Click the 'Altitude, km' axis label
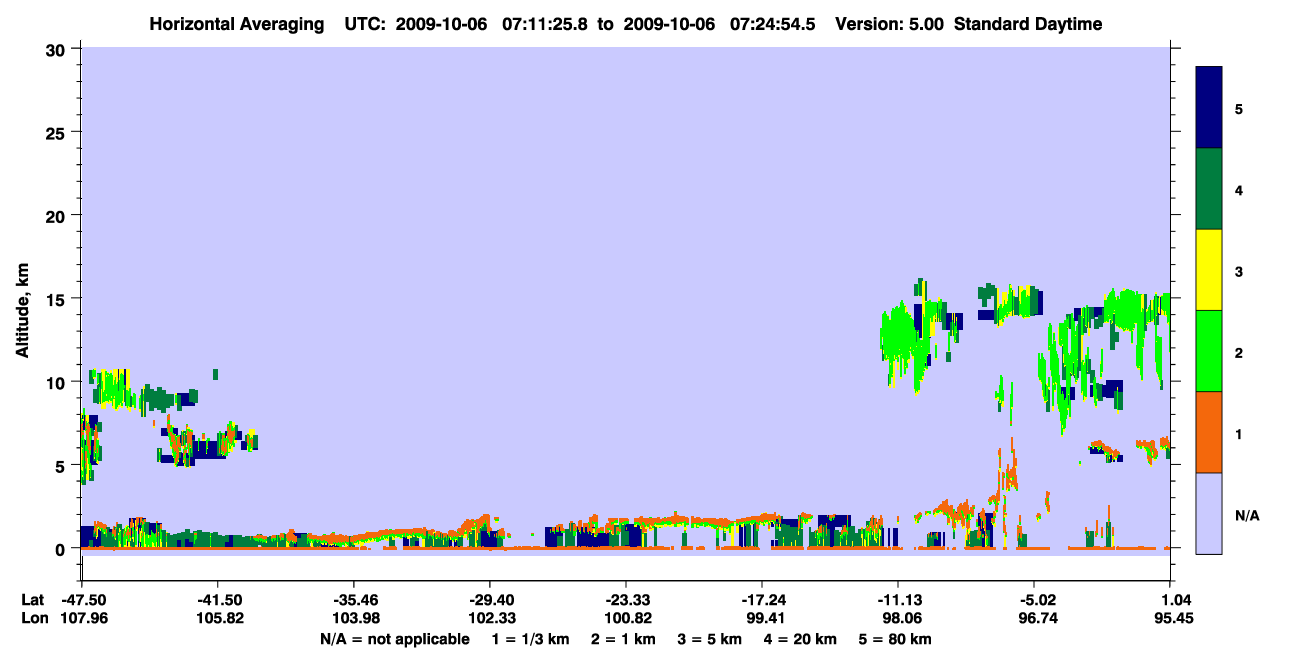Screen dimensions: 1300x667 point(23,312)
